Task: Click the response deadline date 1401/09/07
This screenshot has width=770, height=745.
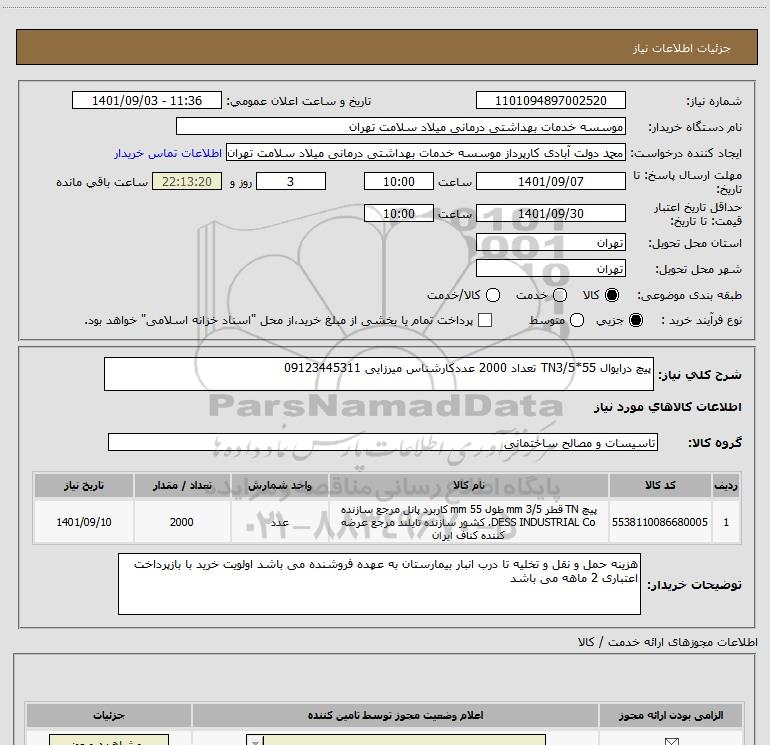Action: click(x=550, y=182)
